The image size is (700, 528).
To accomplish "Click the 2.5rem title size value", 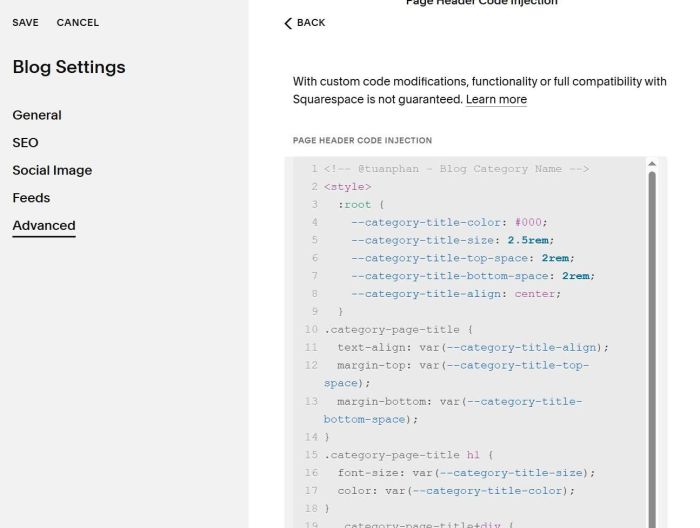I will point(528,240).
